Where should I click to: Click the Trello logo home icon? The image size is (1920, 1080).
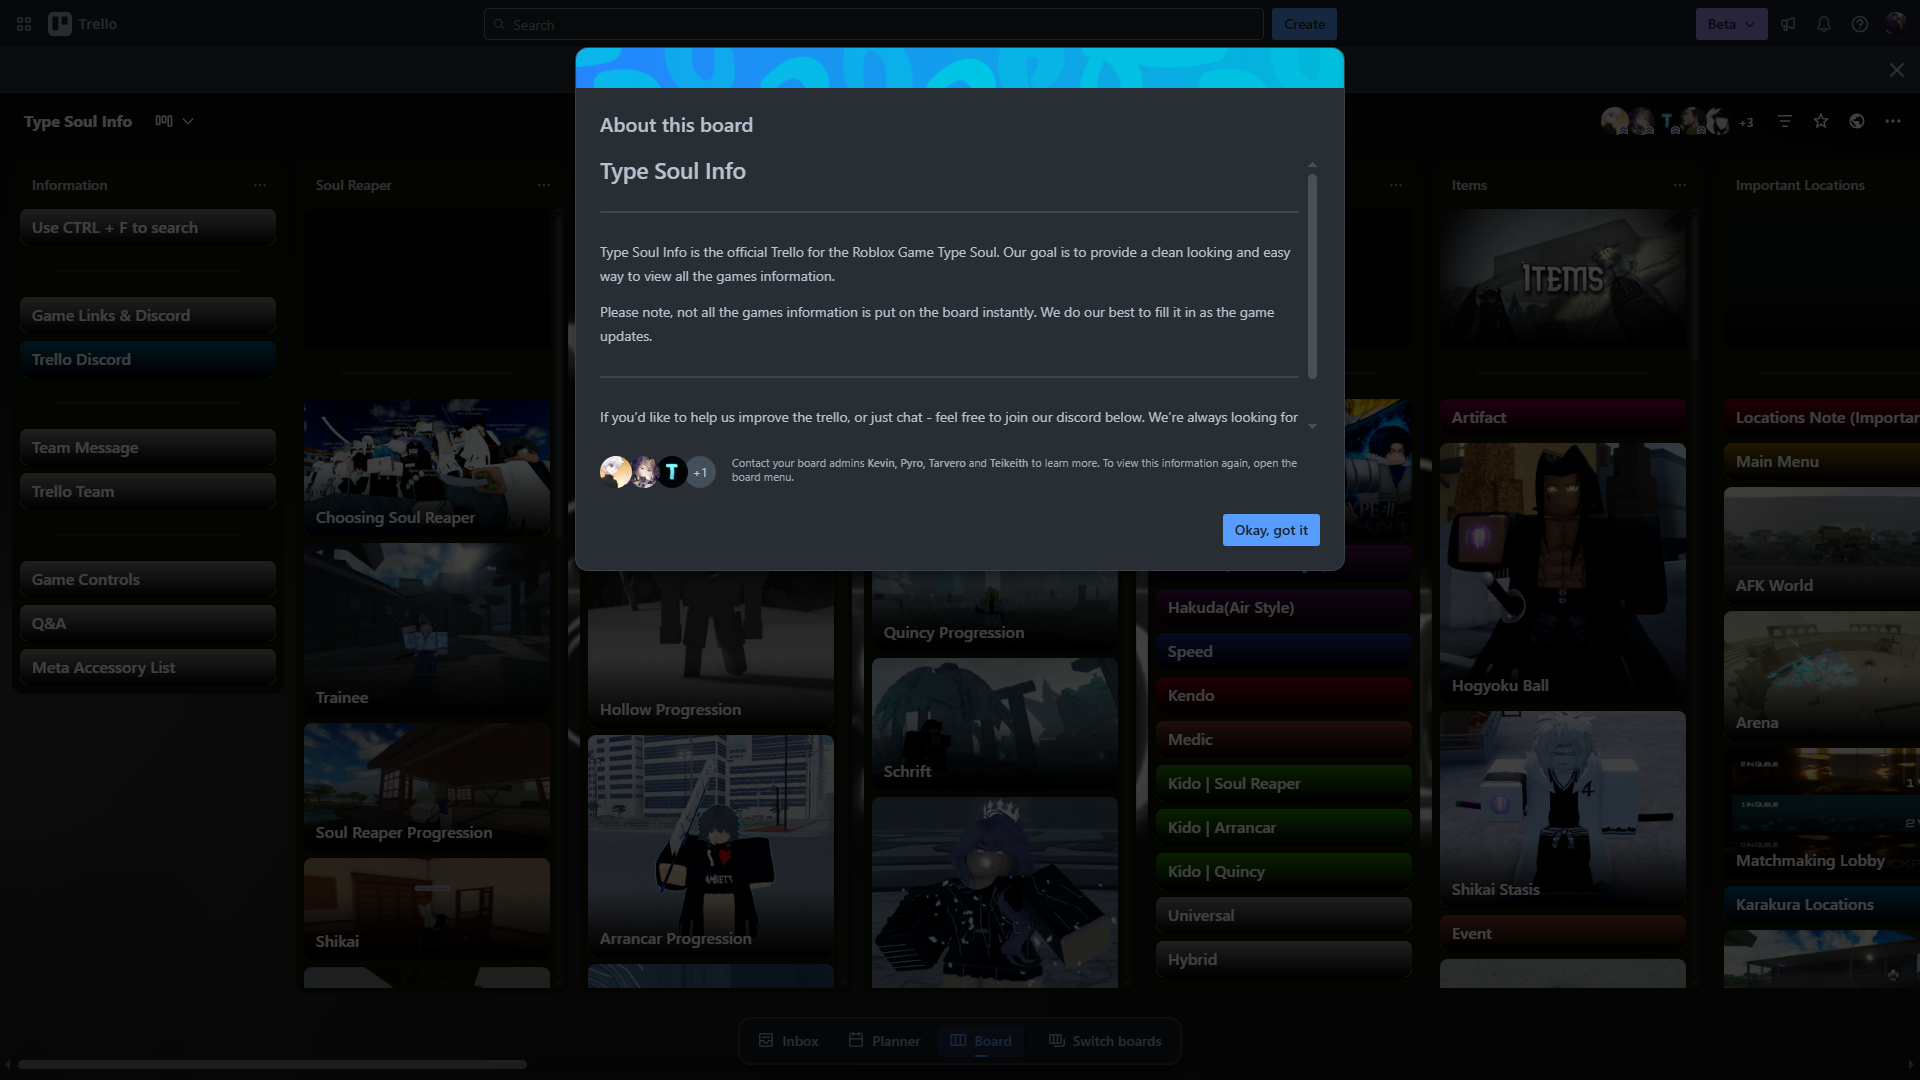pos(60,24)
